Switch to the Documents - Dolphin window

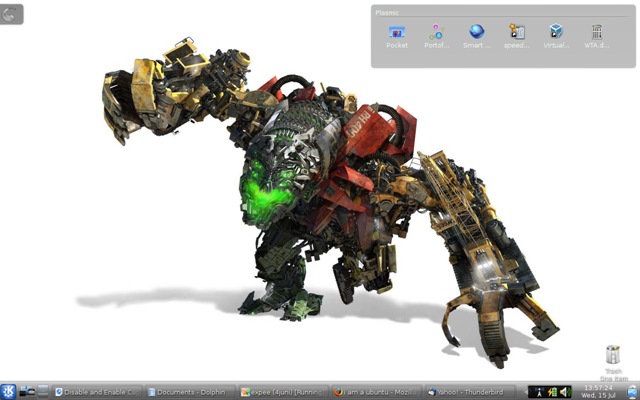[x=191, y=392]
